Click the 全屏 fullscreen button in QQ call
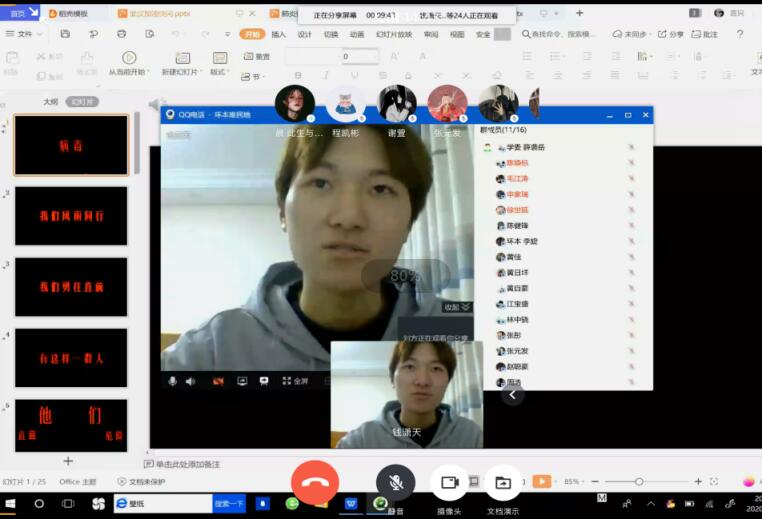 coord(295,381)
